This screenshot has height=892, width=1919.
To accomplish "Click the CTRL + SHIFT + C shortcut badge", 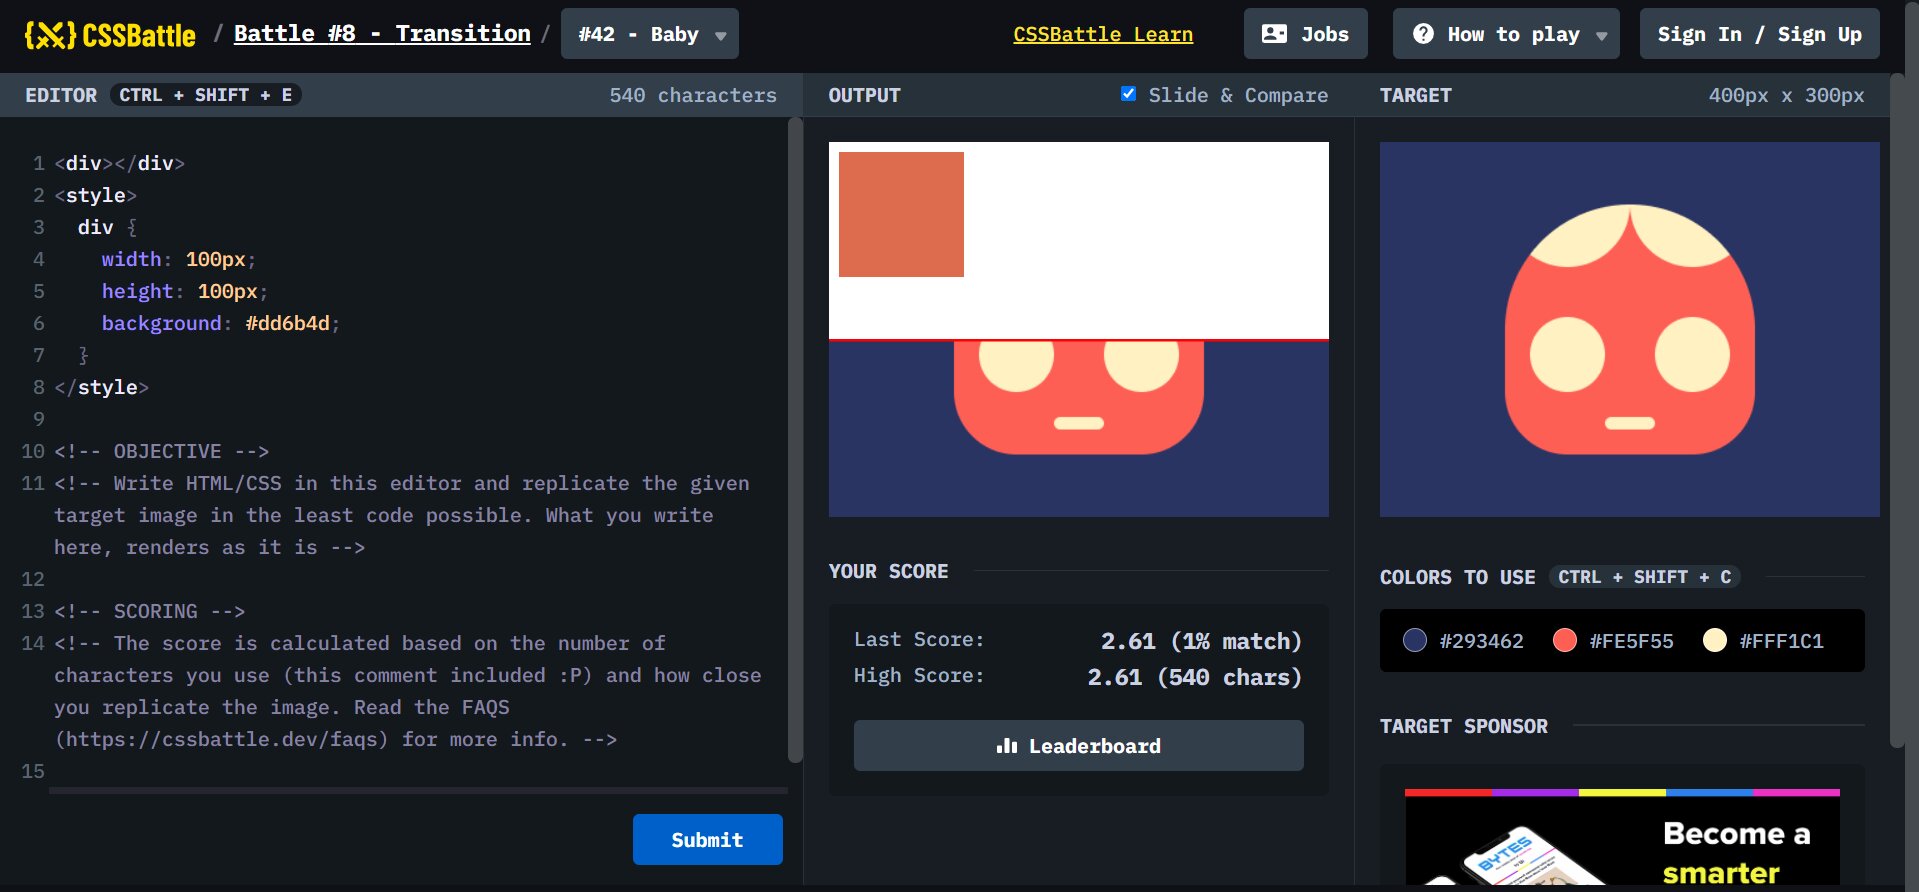I will 1645,577.
